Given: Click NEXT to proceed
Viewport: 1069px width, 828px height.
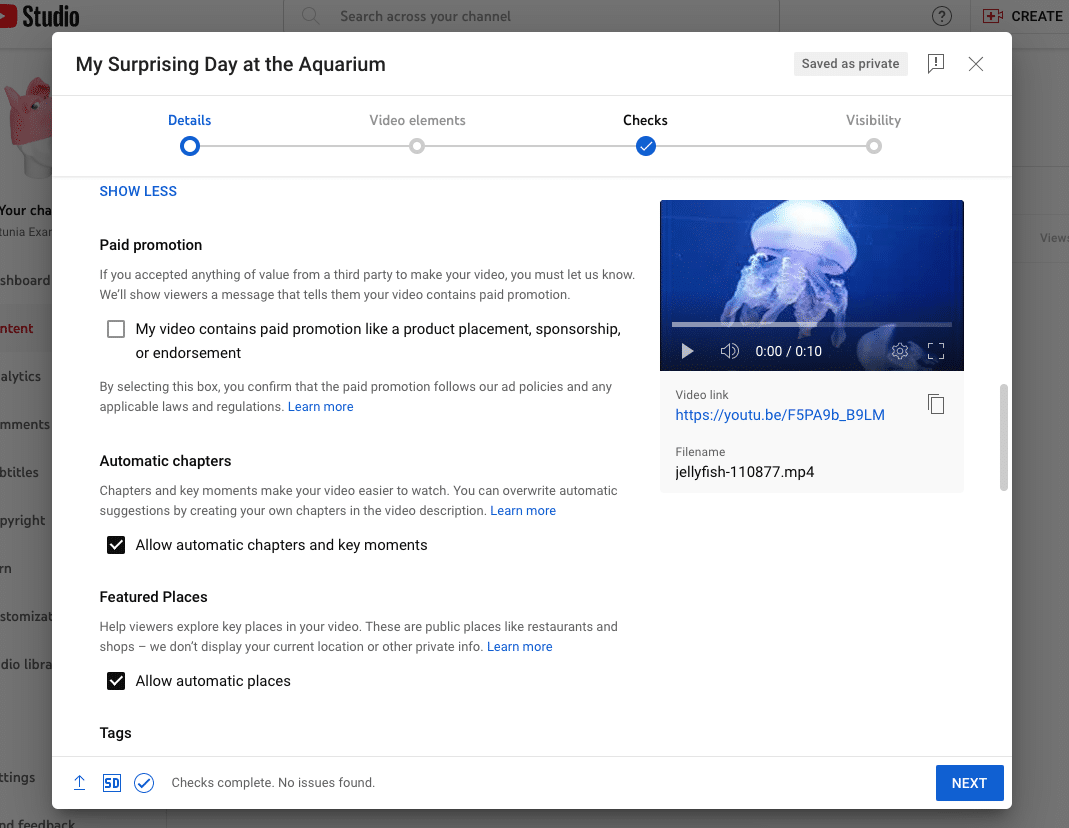Looking at the screenshot, I should pos(968,782).
